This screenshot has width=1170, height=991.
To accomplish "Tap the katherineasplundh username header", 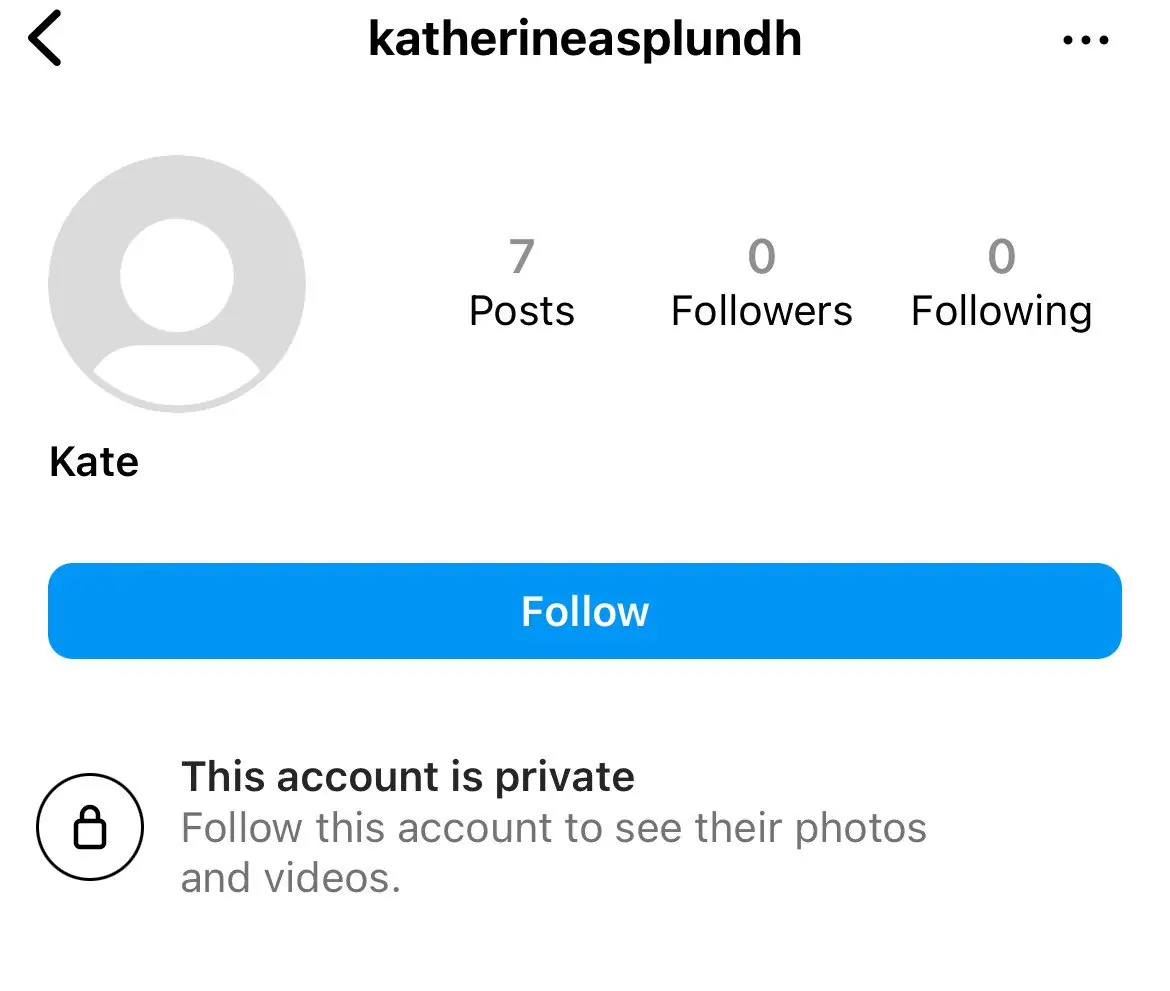I will pyautogui.click(x=585, y=40).
